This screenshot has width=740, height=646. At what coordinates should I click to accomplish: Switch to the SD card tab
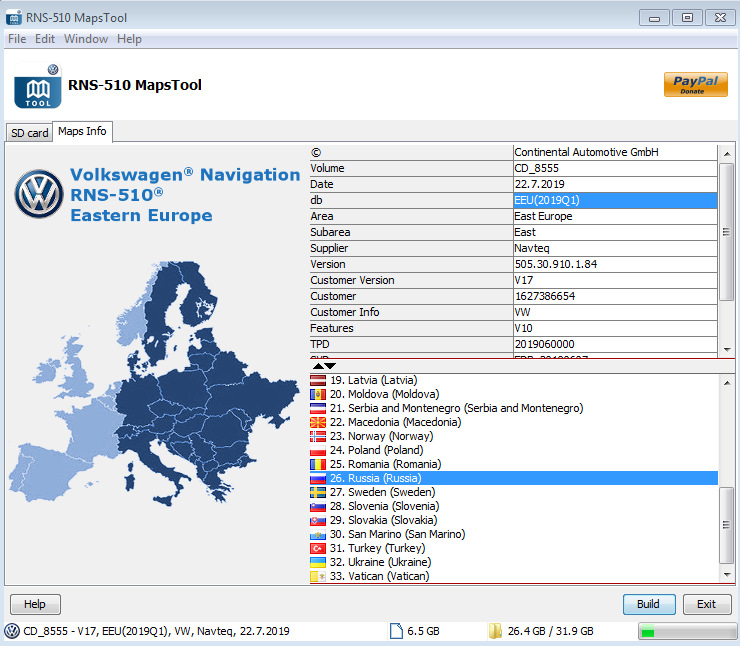[29, 133]
